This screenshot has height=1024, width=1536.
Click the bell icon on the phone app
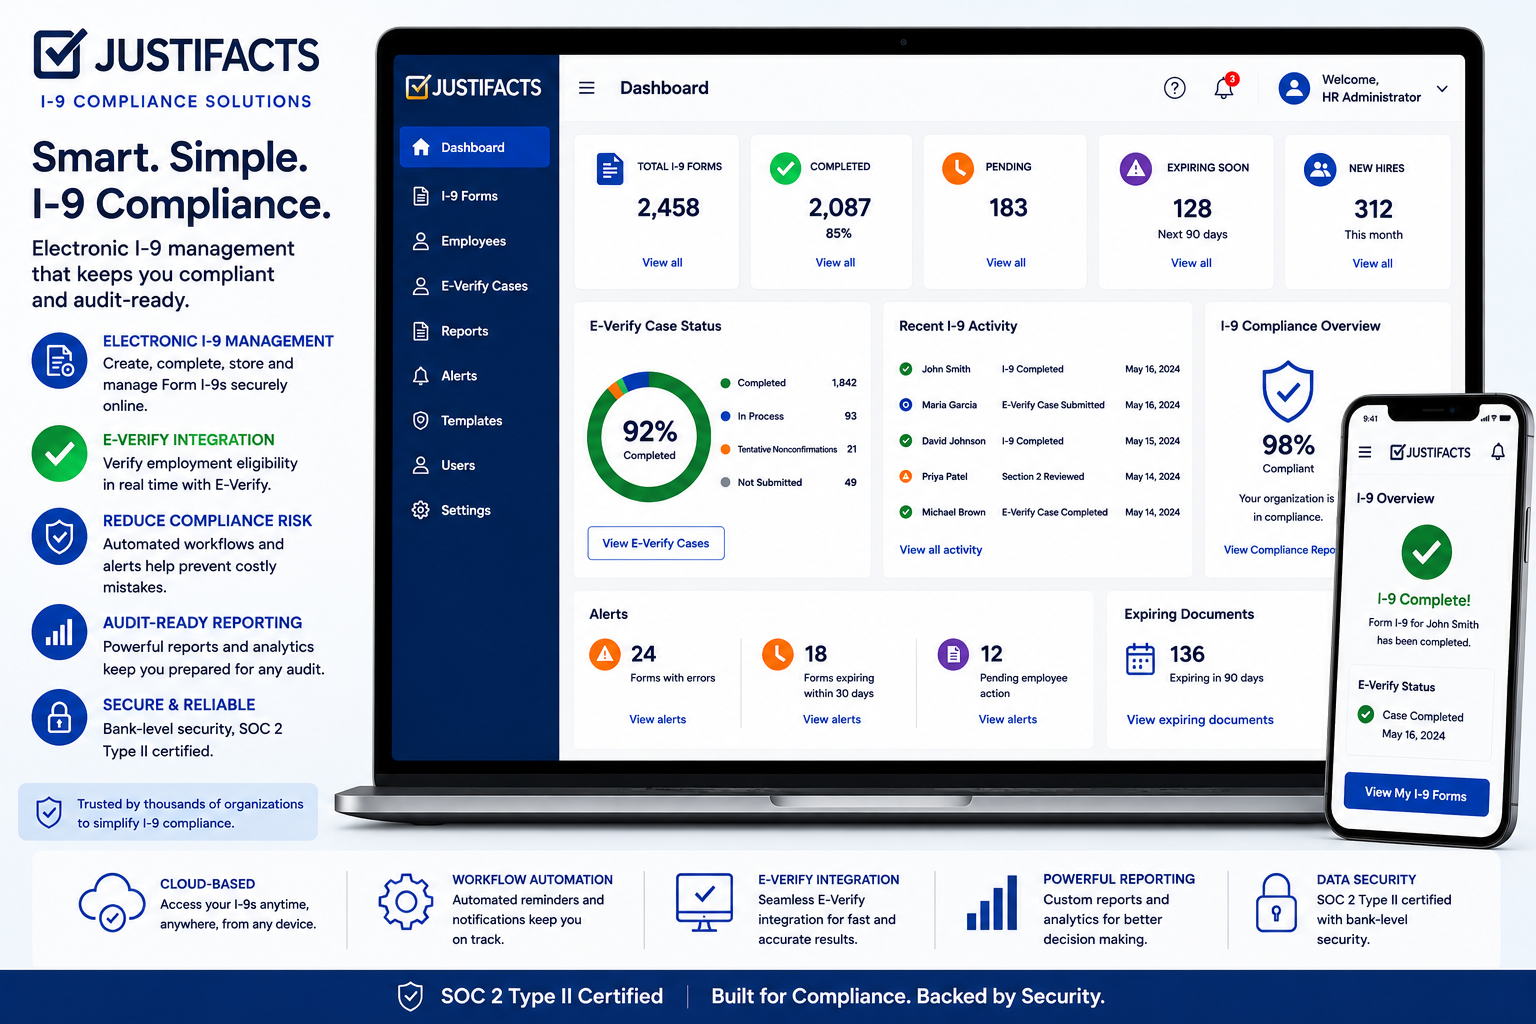[x=1498, y=452]
